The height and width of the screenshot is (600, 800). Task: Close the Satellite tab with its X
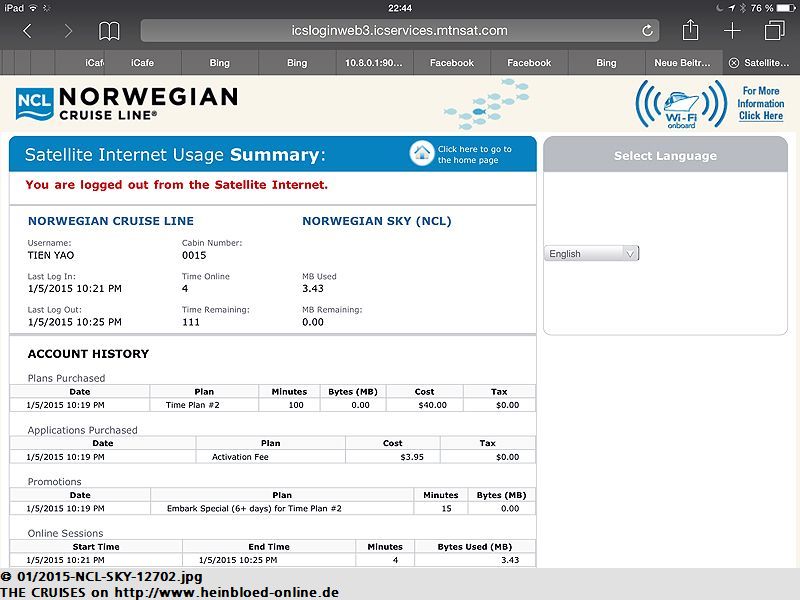pos(734,63)
